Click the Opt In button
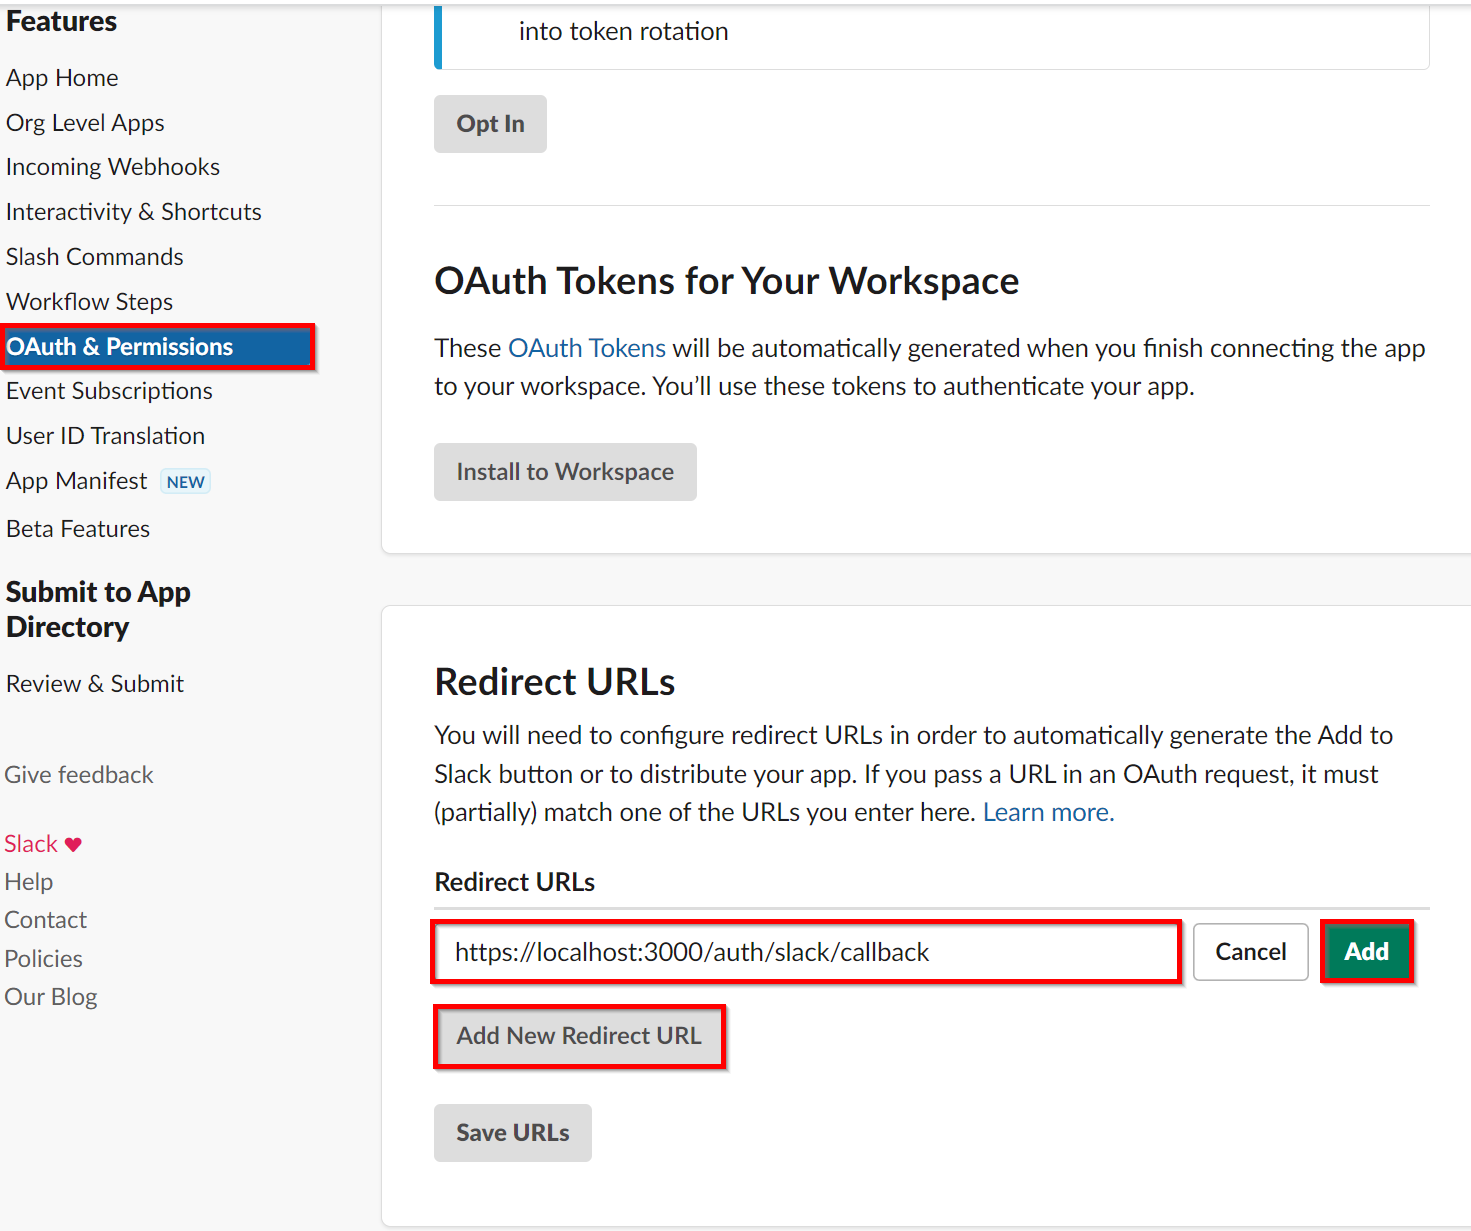Viewport: 1471px width, 1231px height. point(490,124)
